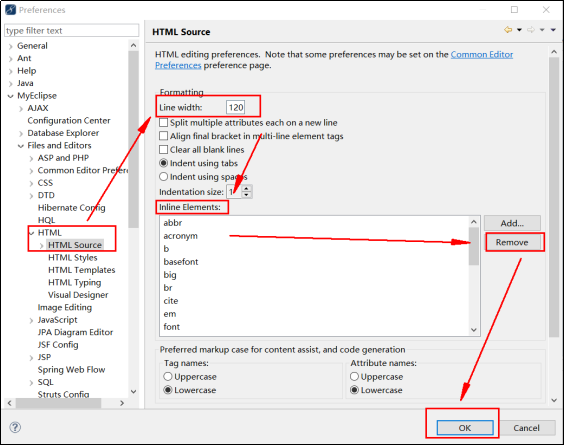This screenshot has width=565, height=446.
Task: Open the back history dropdown arrow
Action: 519,30
